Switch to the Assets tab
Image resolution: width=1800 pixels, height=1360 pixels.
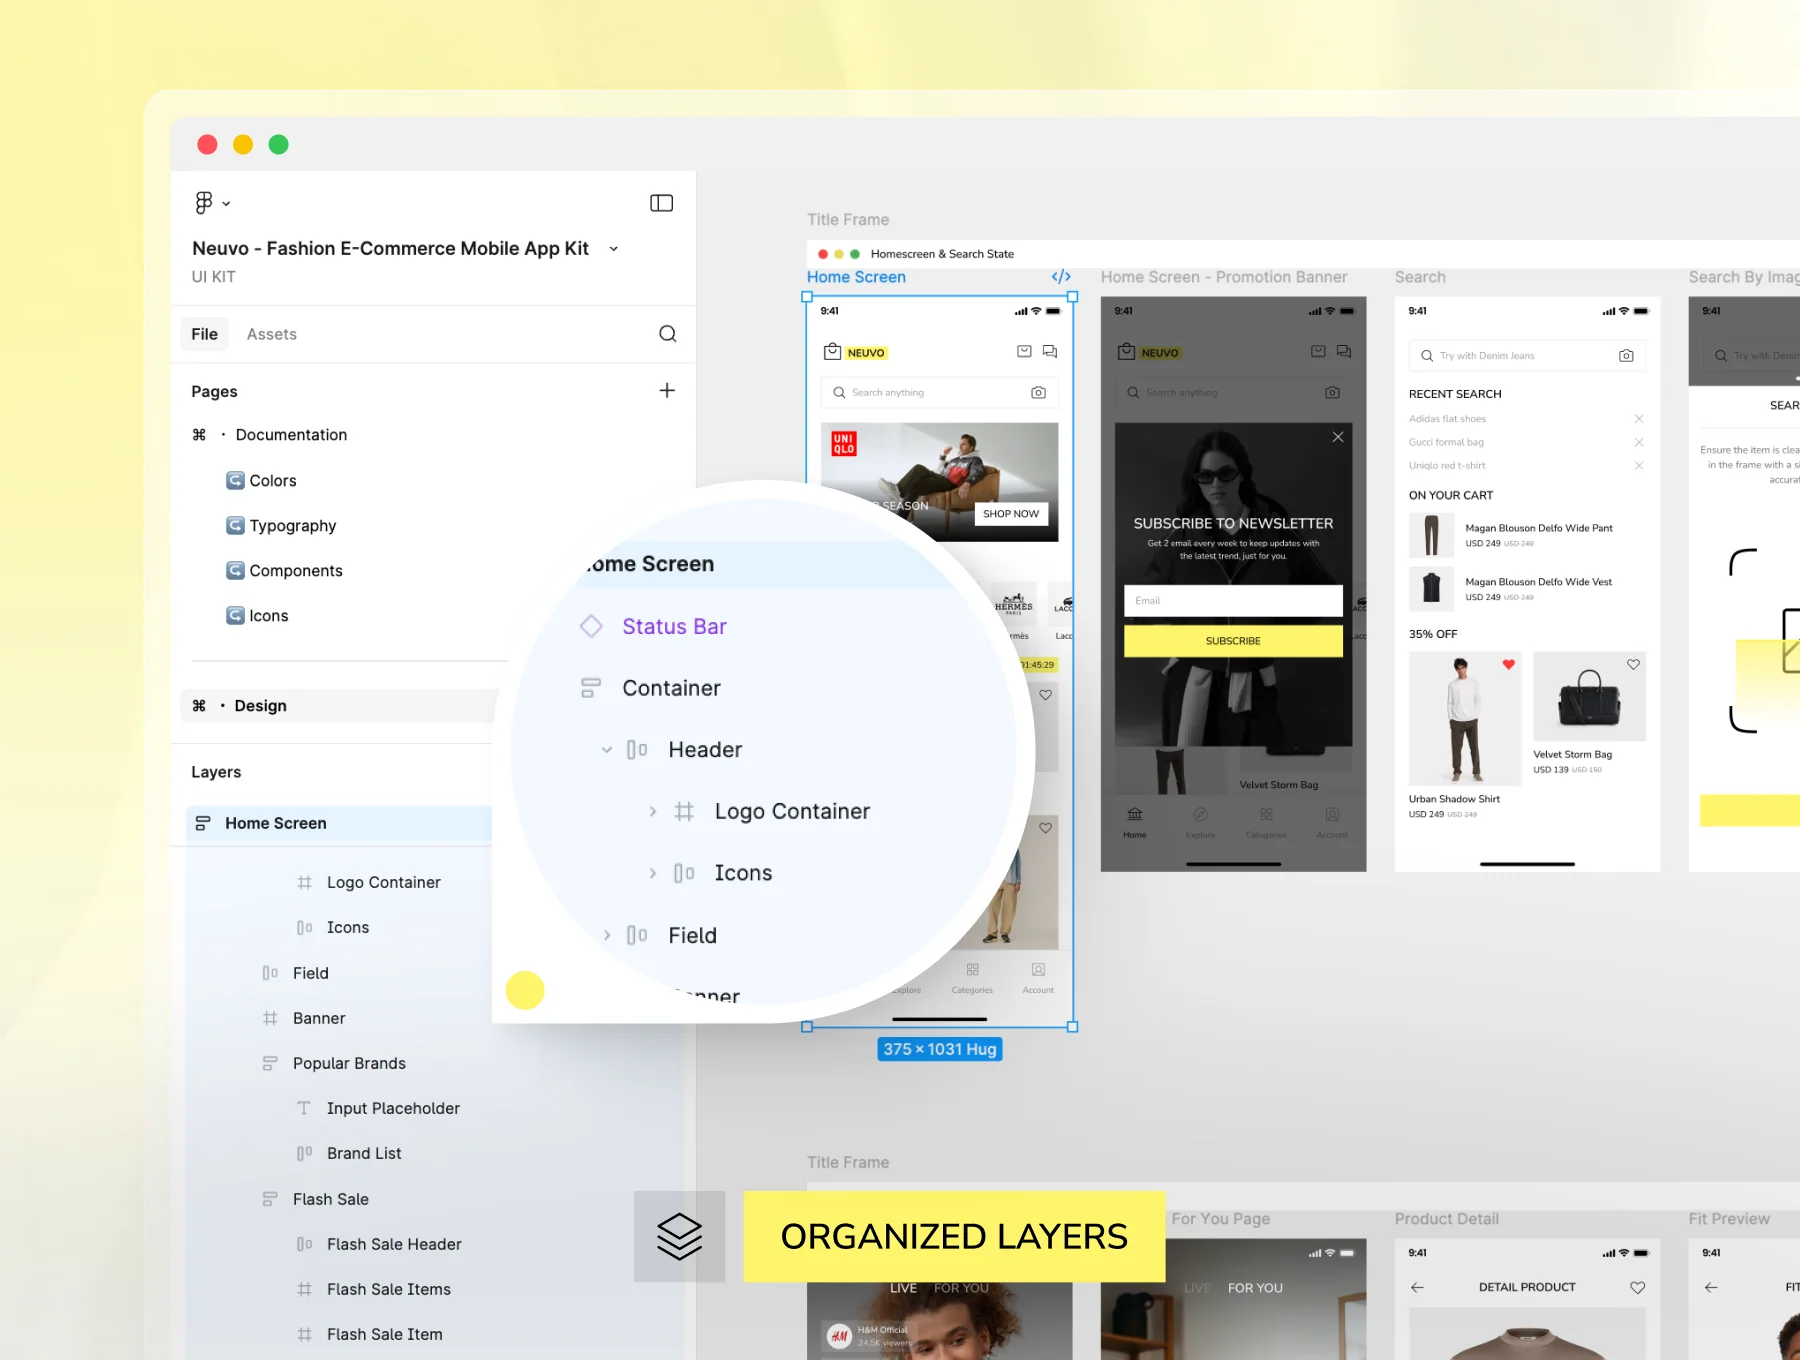click(x=272, y=334)
